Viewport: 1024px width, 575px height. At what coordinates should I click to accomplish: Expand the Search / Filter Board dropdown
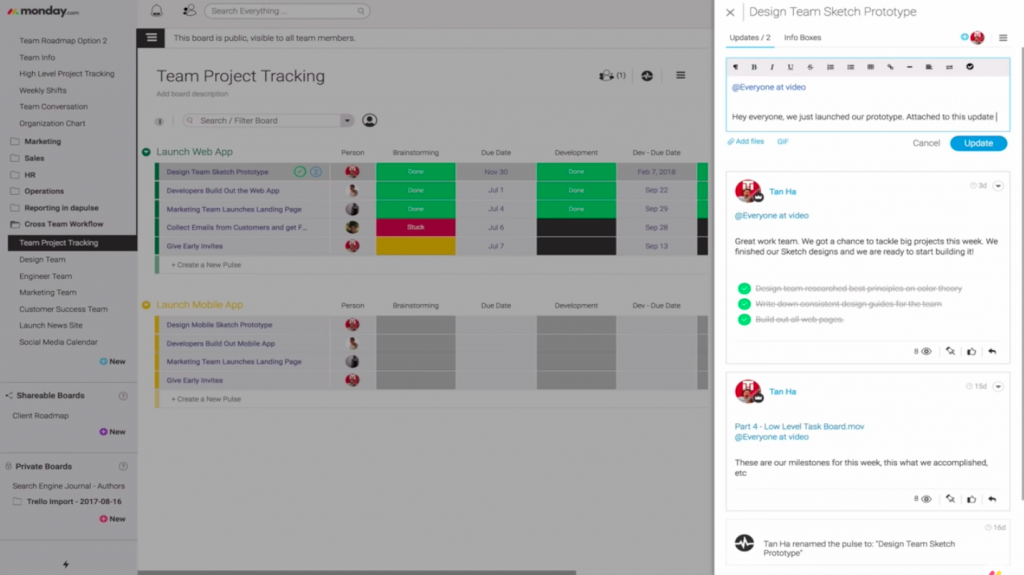347,121
